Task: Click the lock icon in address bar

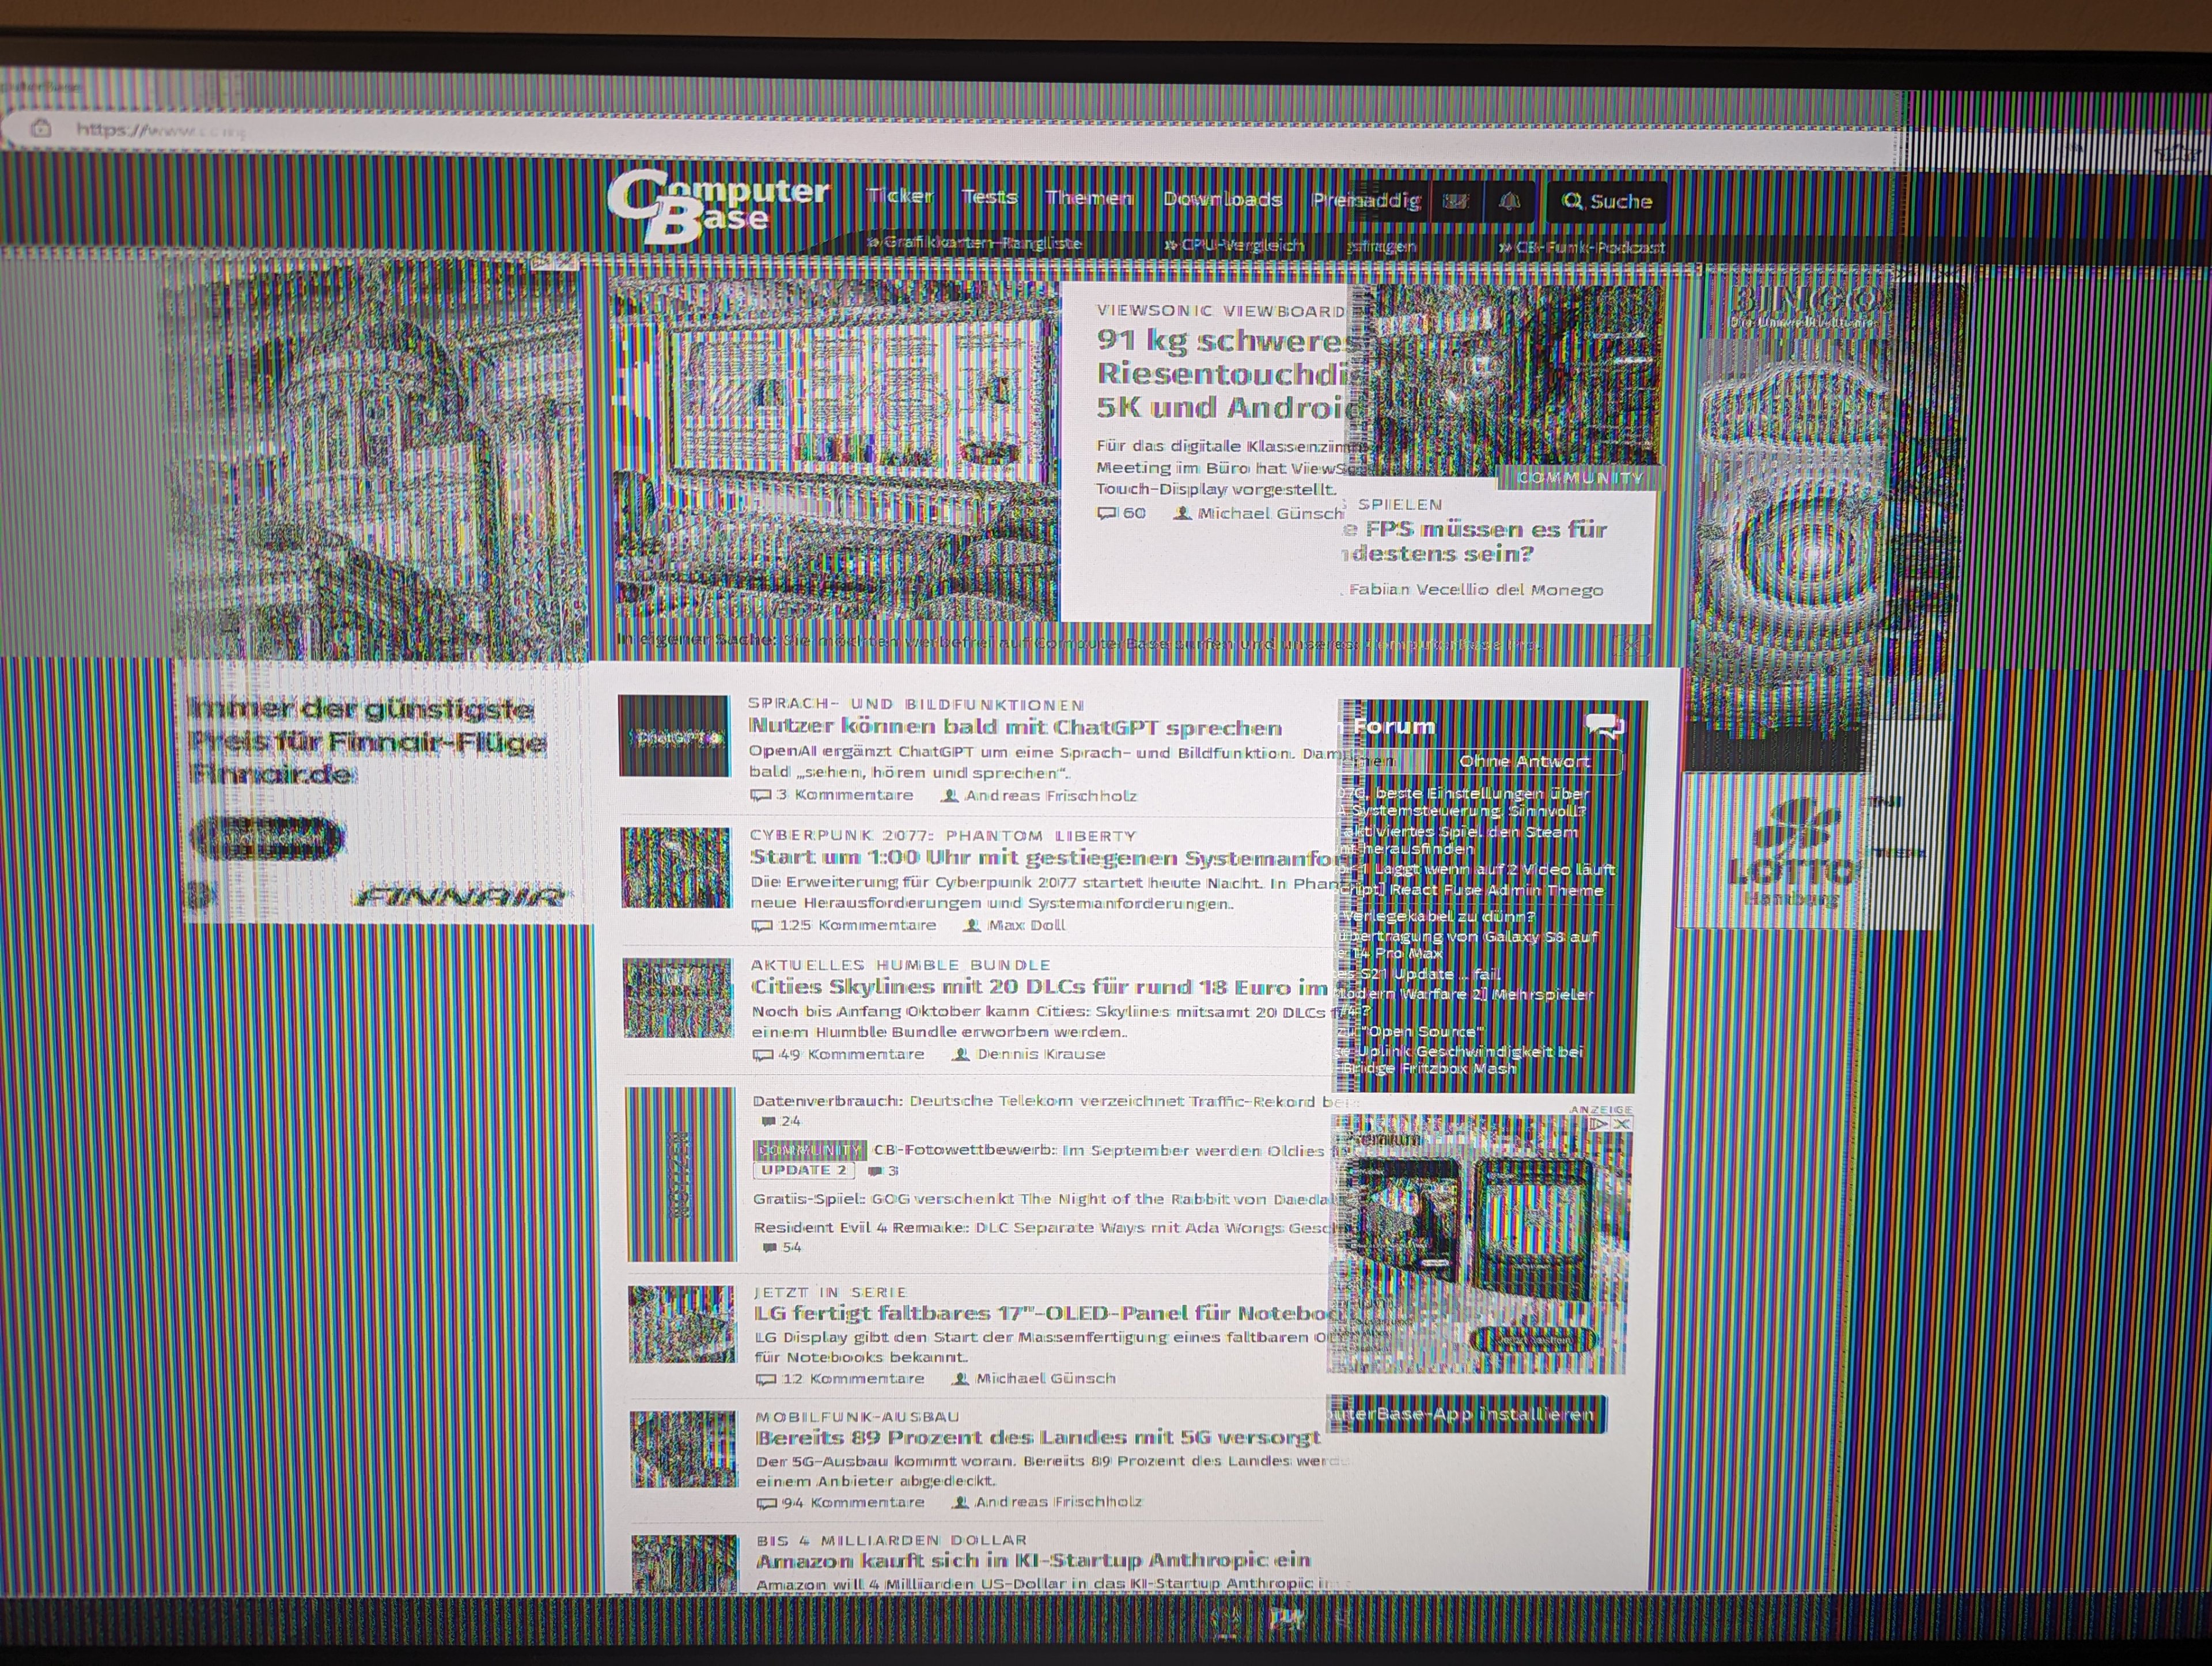Action: [41, 128]
